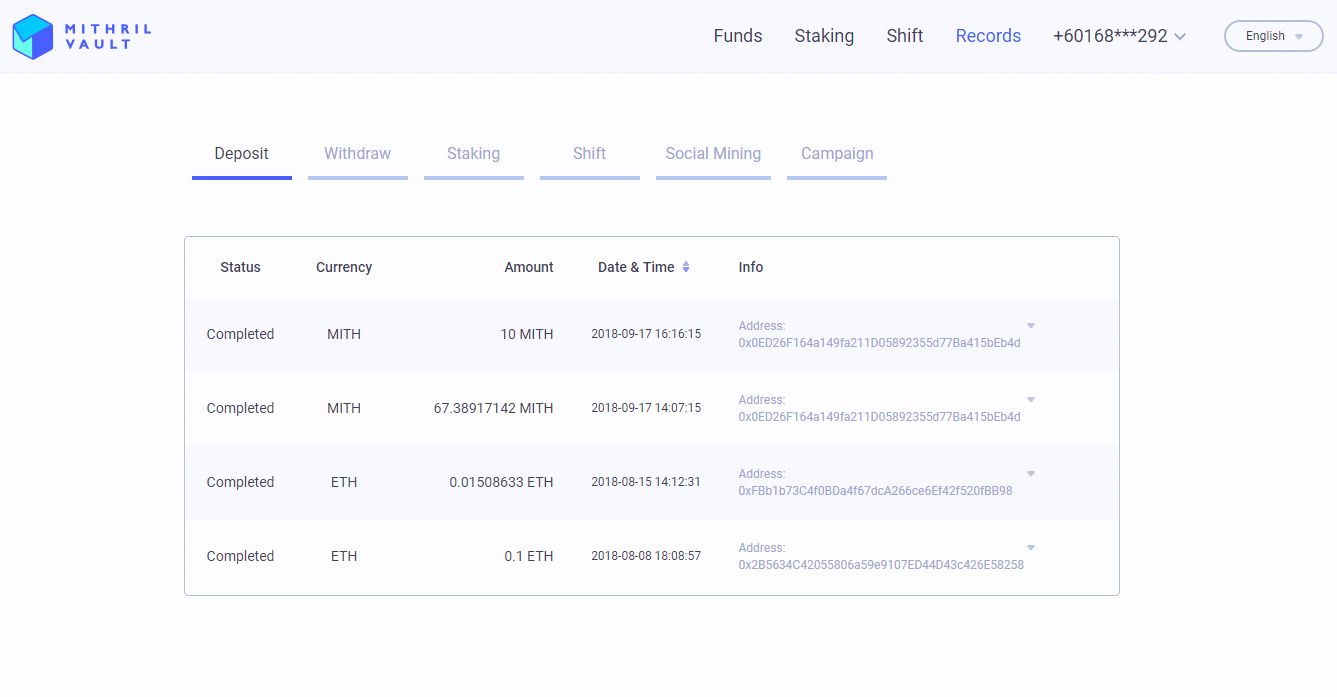The width and height of the screenshot is (1337, 697).
Task: Select Records in top navigation
Action: 988,36
